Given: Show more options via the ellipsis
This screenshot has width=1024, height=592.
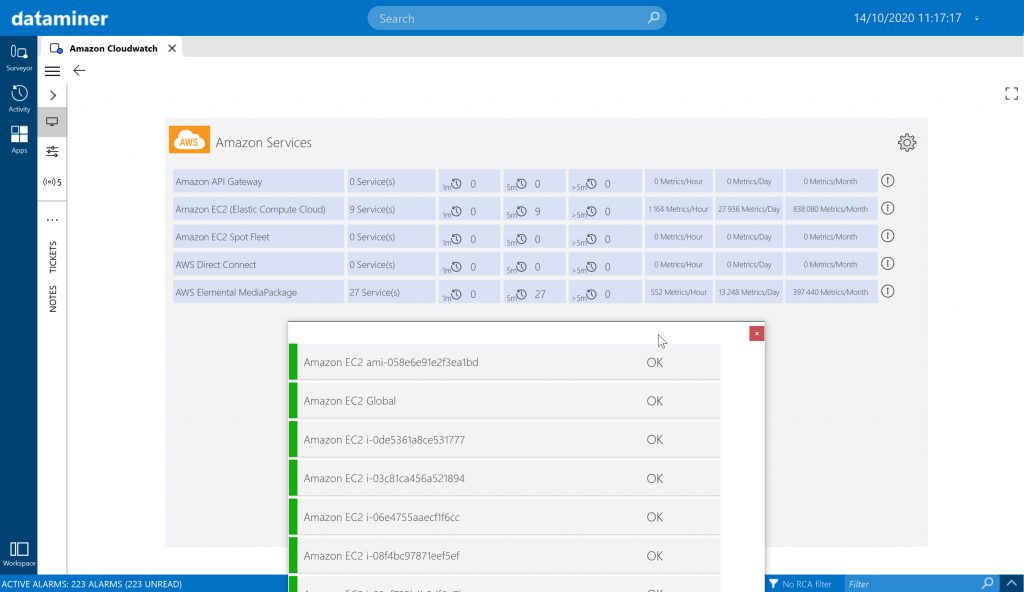Looking at the screenshot, I should [x=52, y=220].
